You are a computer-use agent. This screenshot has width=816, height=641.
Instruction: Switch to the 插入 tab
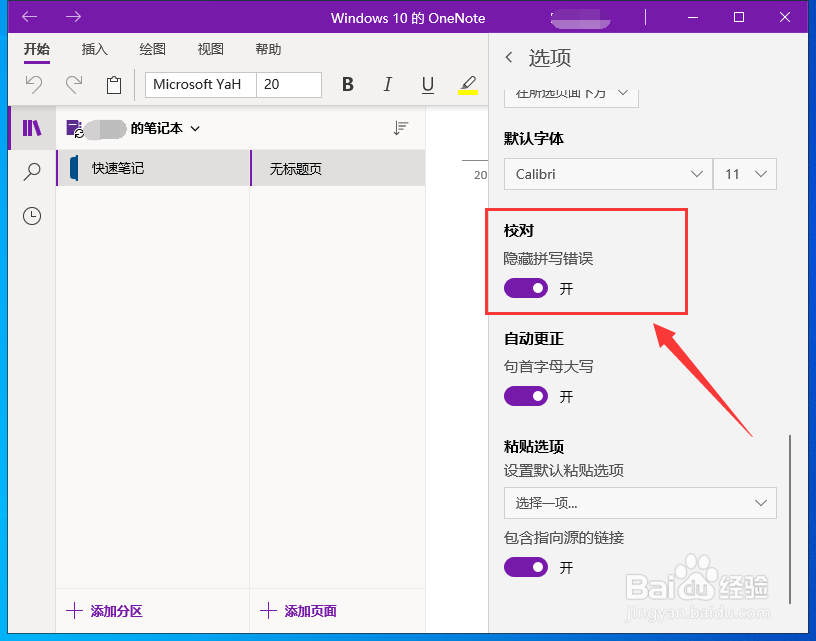pos(95,49)
